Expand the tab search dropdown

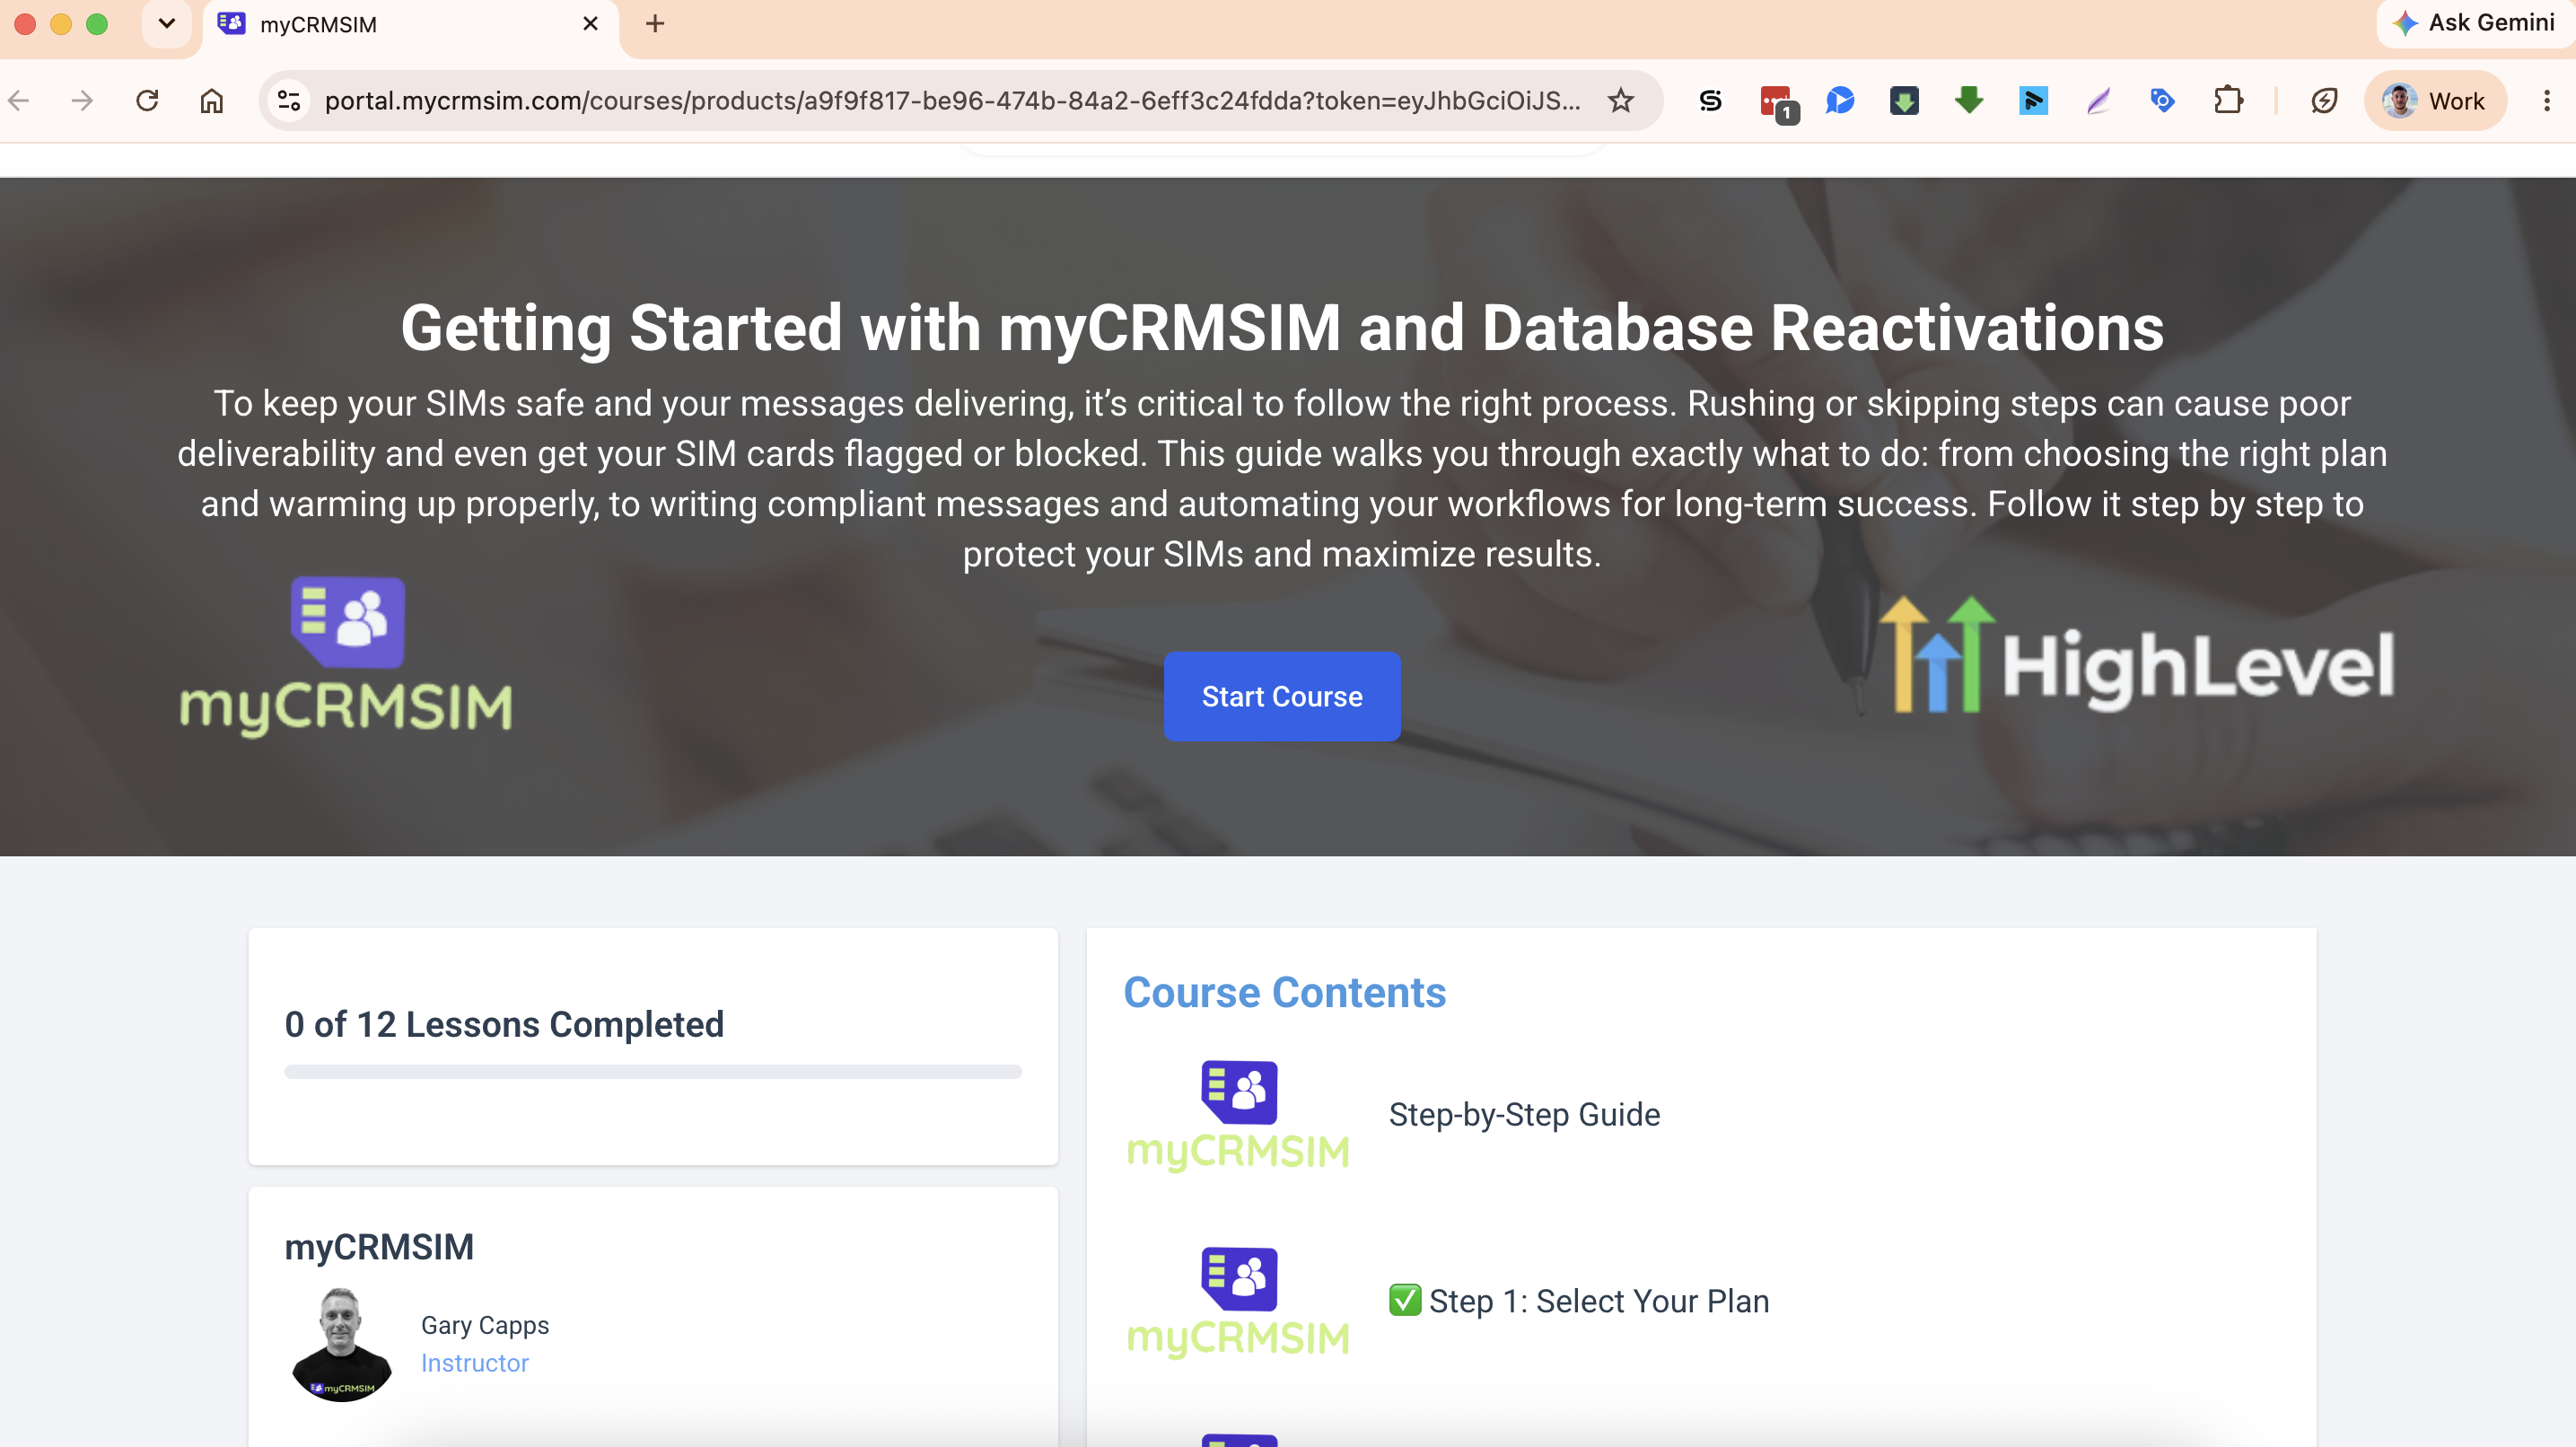(x=167, y=24)
